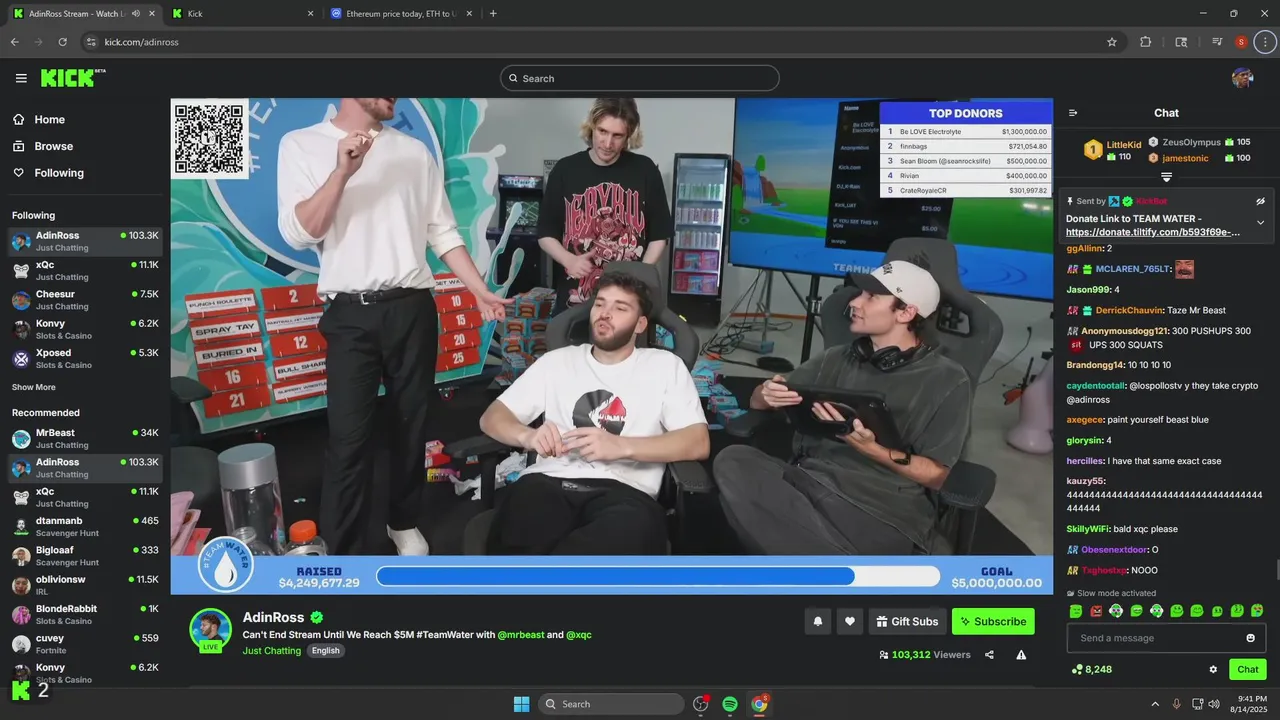Click the Just Chatting category link

click(272, 650)
